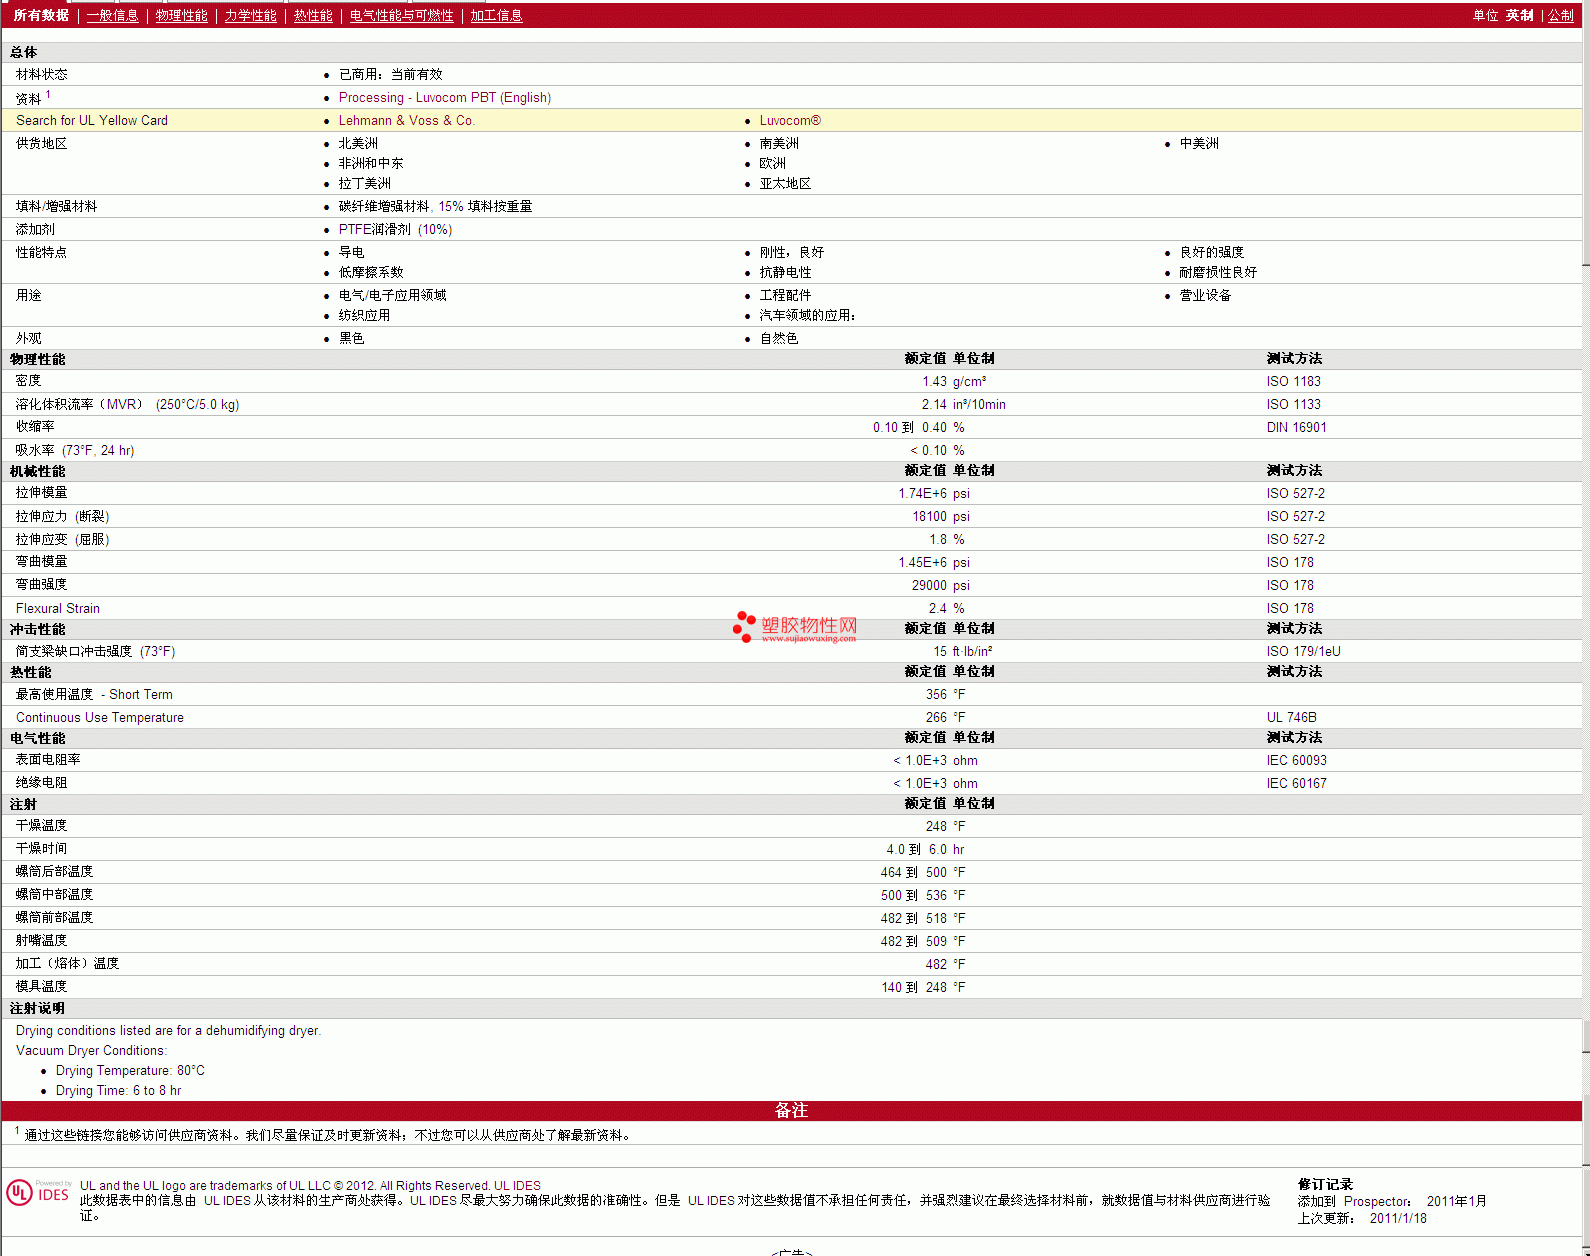Click footnote marker next to 资料
This screenshot has width=1590, height=1256.
point(48,94)
